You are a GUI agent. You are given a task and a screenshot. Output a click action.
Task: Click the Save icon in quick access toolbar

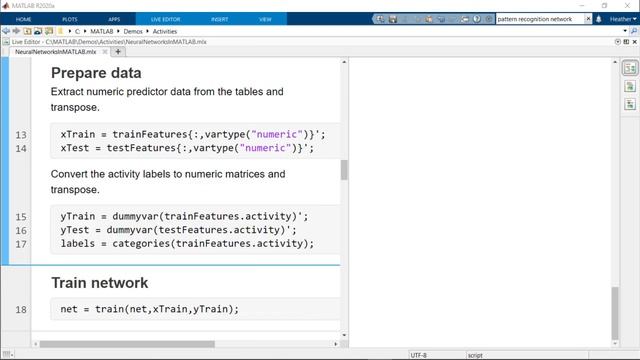[x=393, y=19]
